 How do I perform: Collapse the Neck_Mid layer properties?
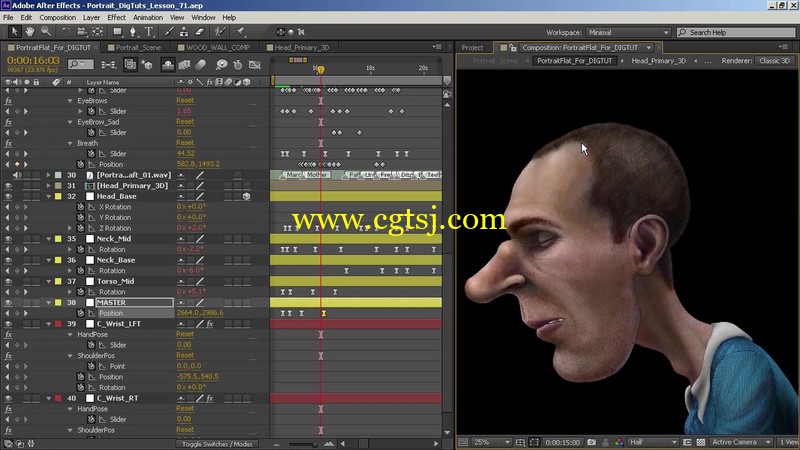click(x=49, y=239)
